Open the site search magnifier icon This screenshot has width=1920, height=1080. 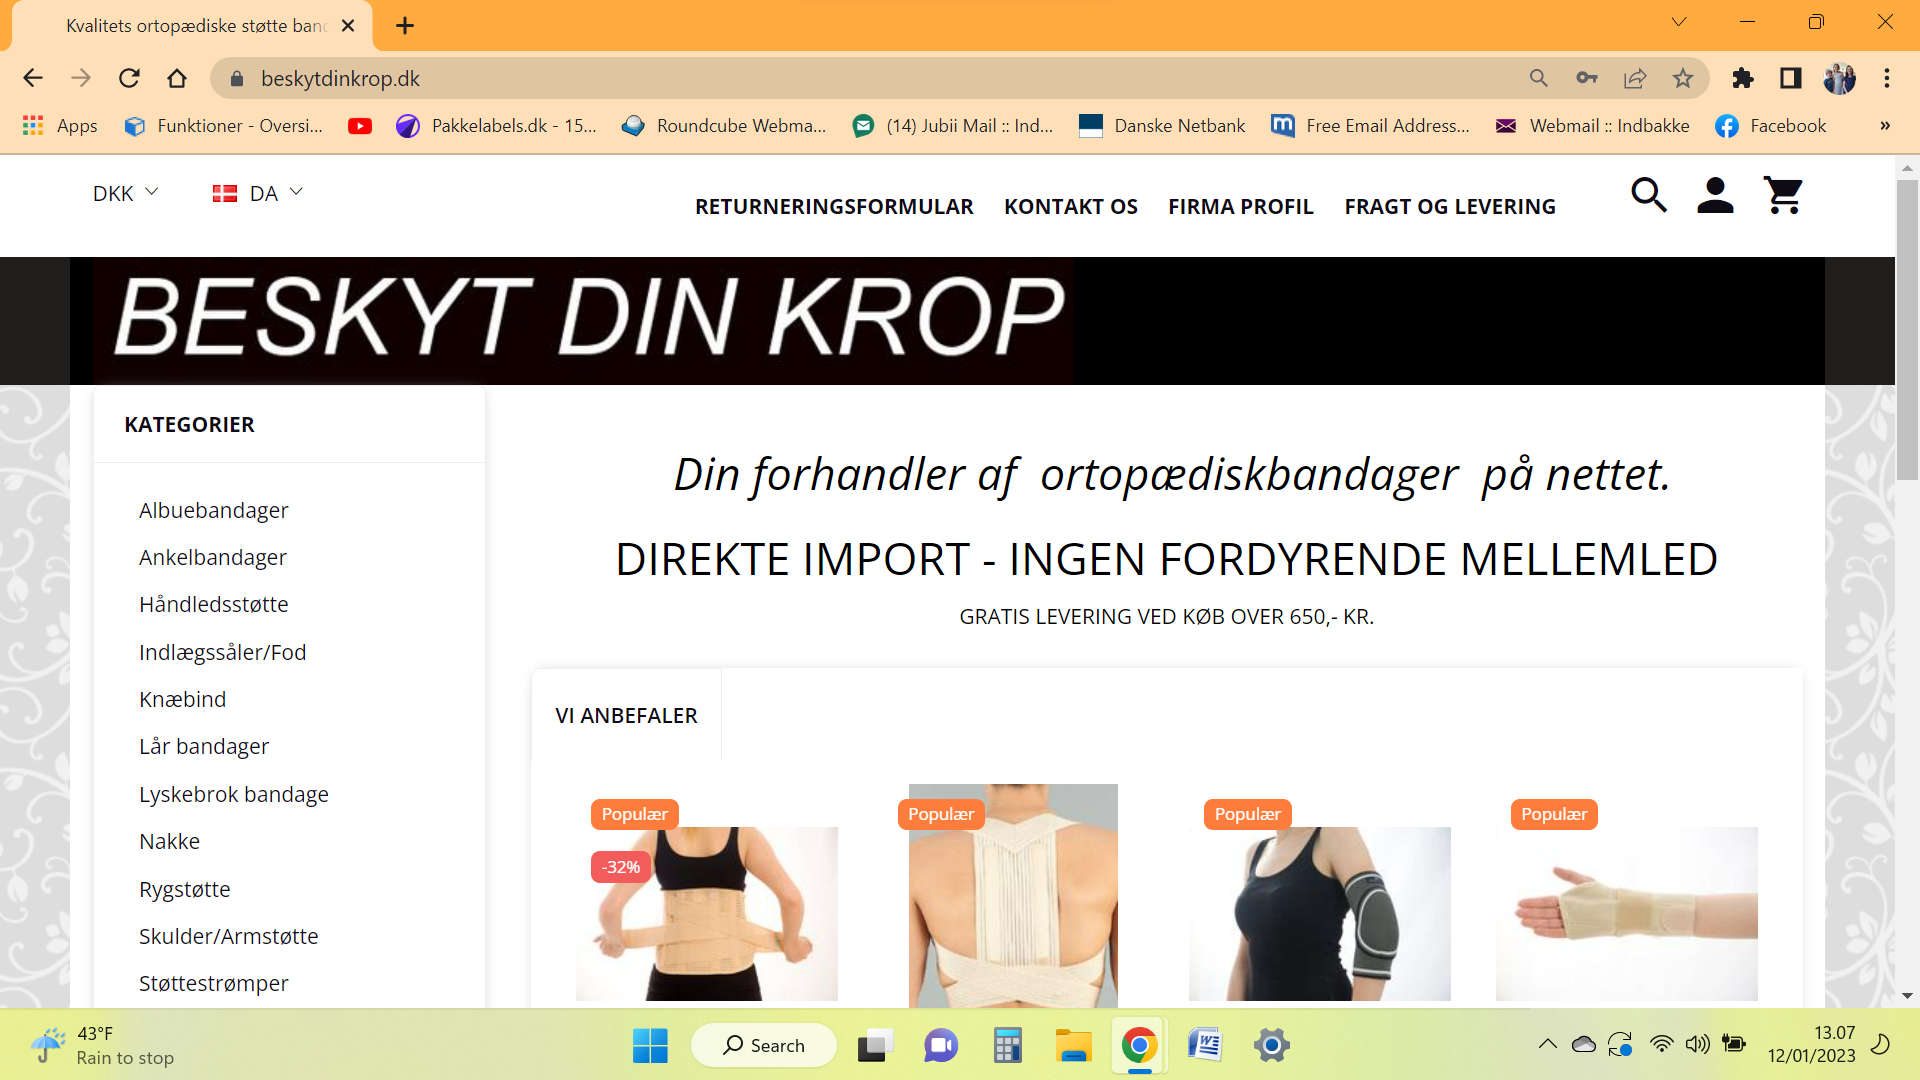coord(1648,195)
